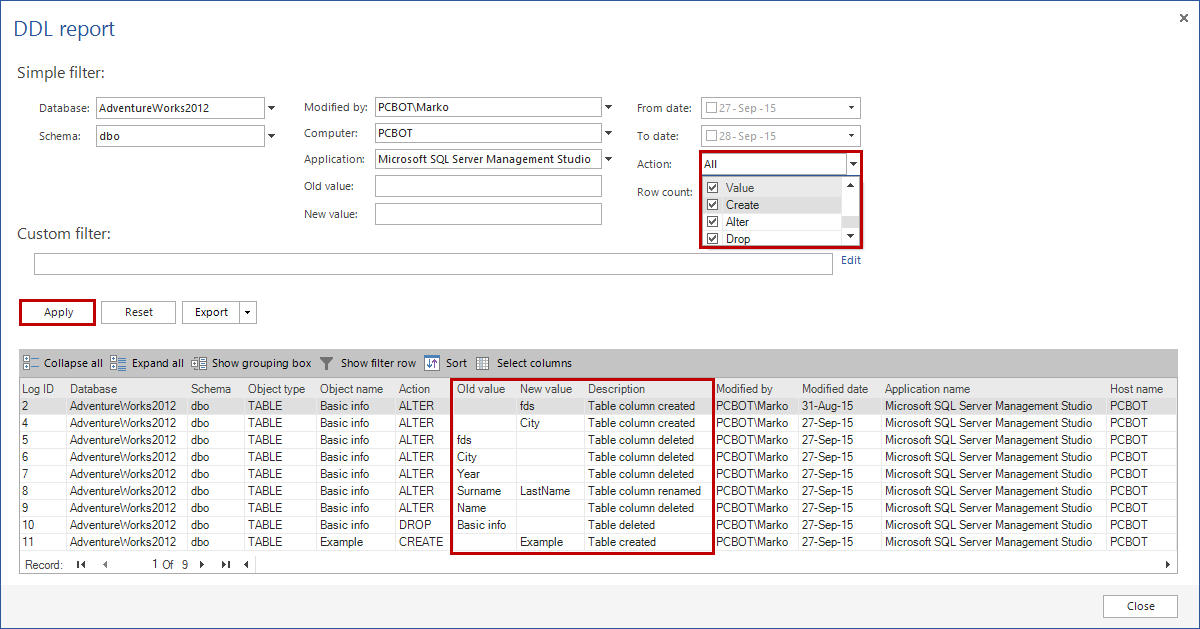Click the Edit custom filter link
The height and width of the screenshot is (629, 1200).
[x=850, y=260]
